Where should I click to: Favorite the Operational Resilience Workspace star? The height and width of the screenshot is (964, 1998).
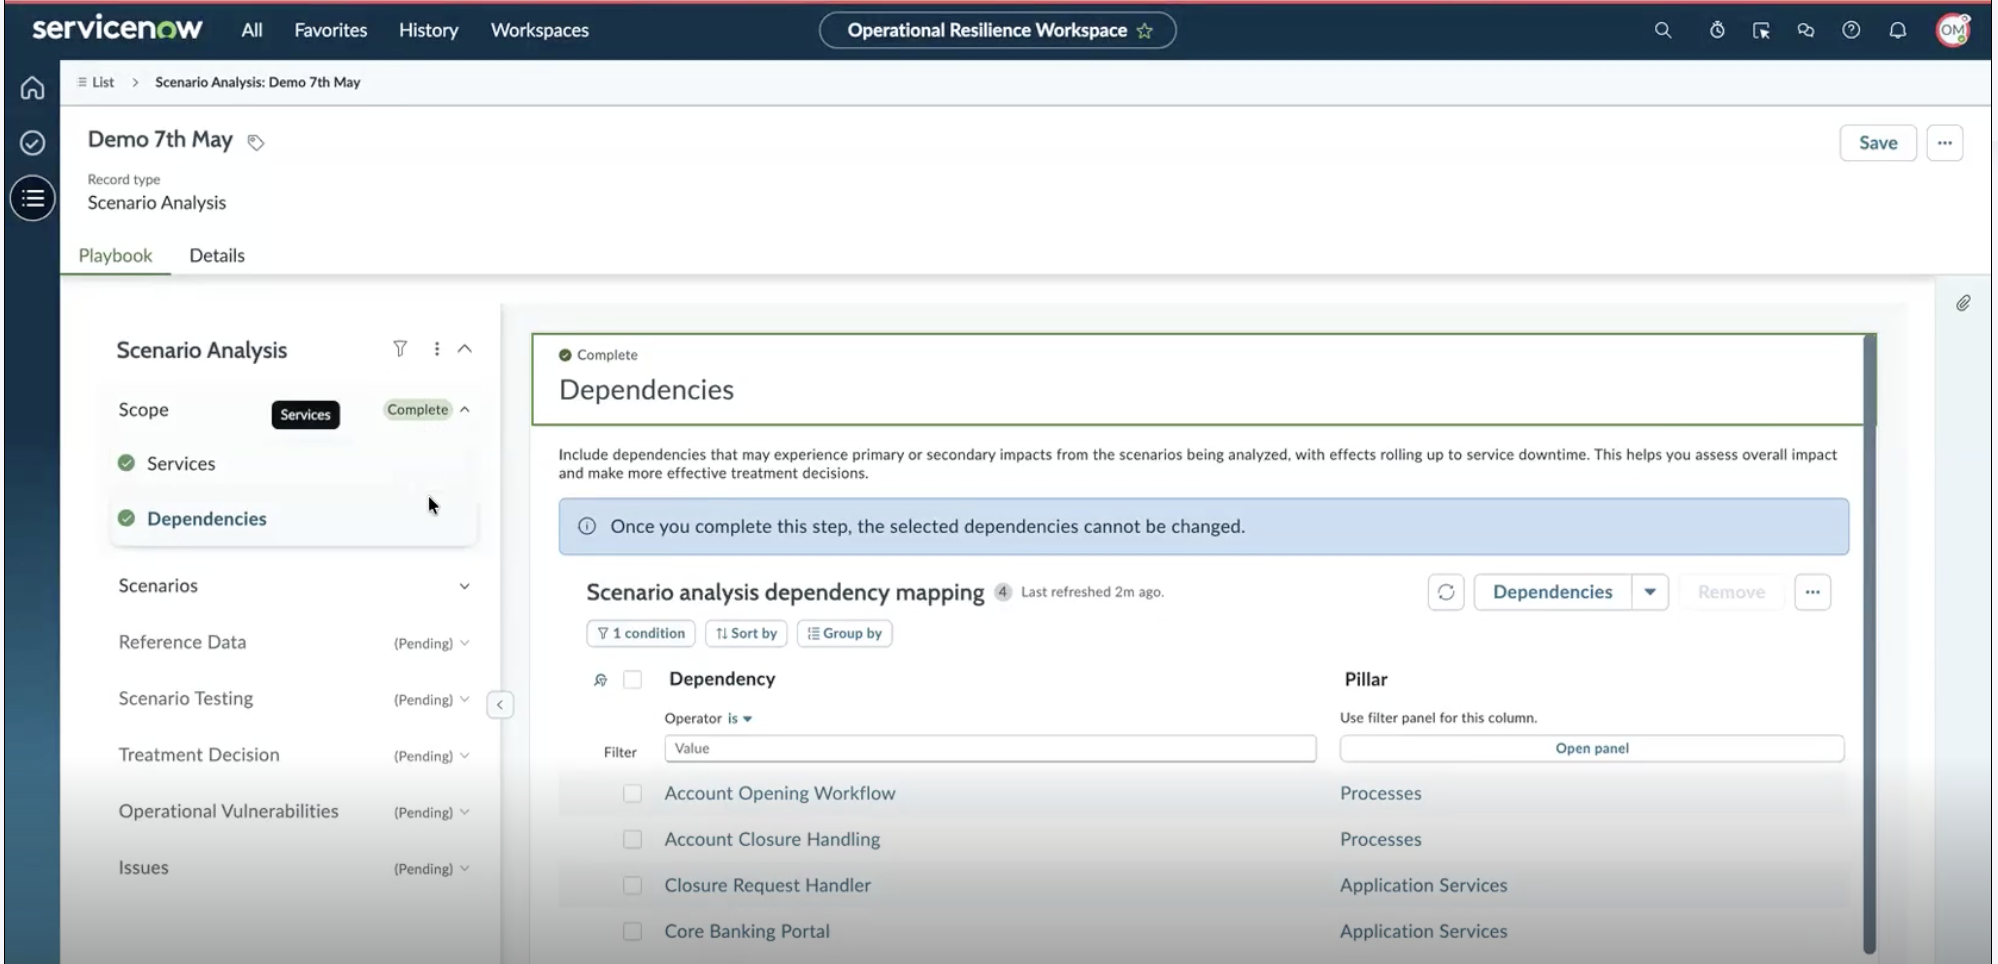pos(1145,31)
